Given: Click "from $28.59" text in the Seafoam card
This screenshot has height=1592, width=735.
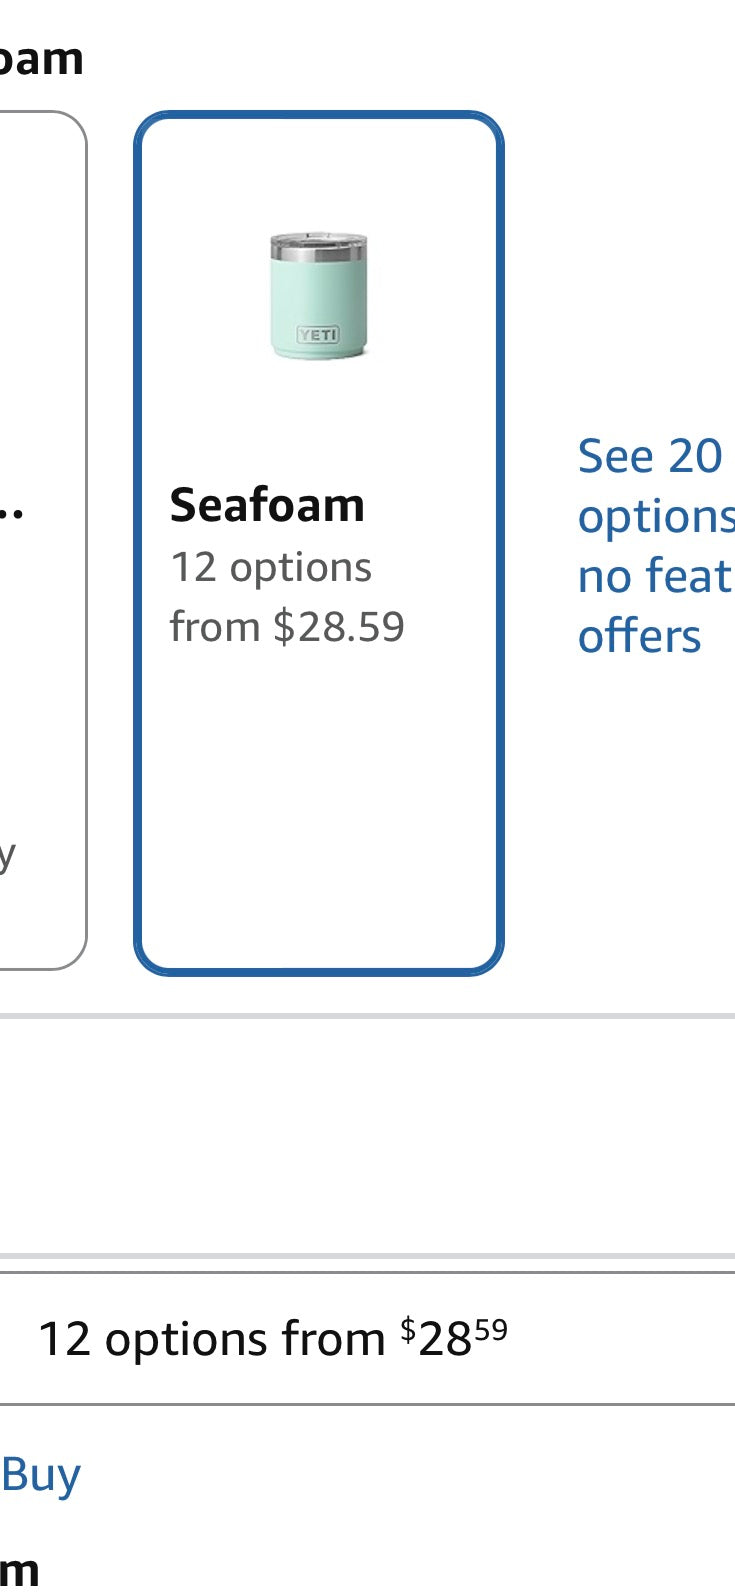Looking at the screenshot, I should pyautogui.click(x=287, y=627).
